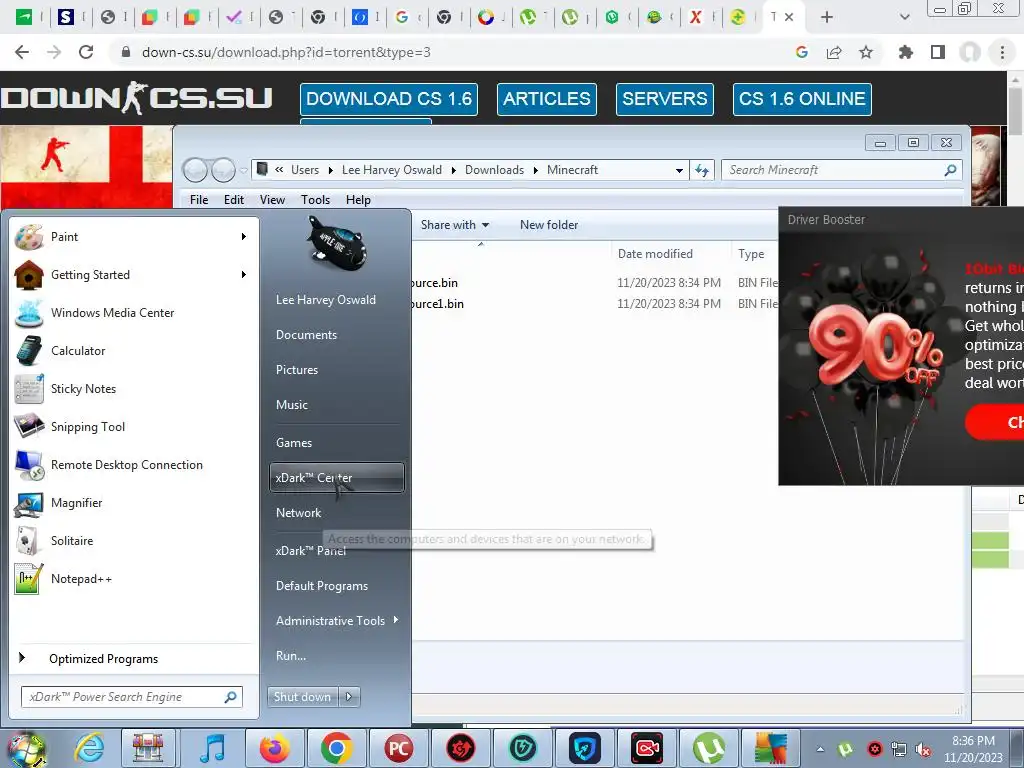Image resolution: width=1024 pixels, height=768 pixels.
Task: Go to the ARTICLES page
Action: pyautogui.click(x=547, y=99)
